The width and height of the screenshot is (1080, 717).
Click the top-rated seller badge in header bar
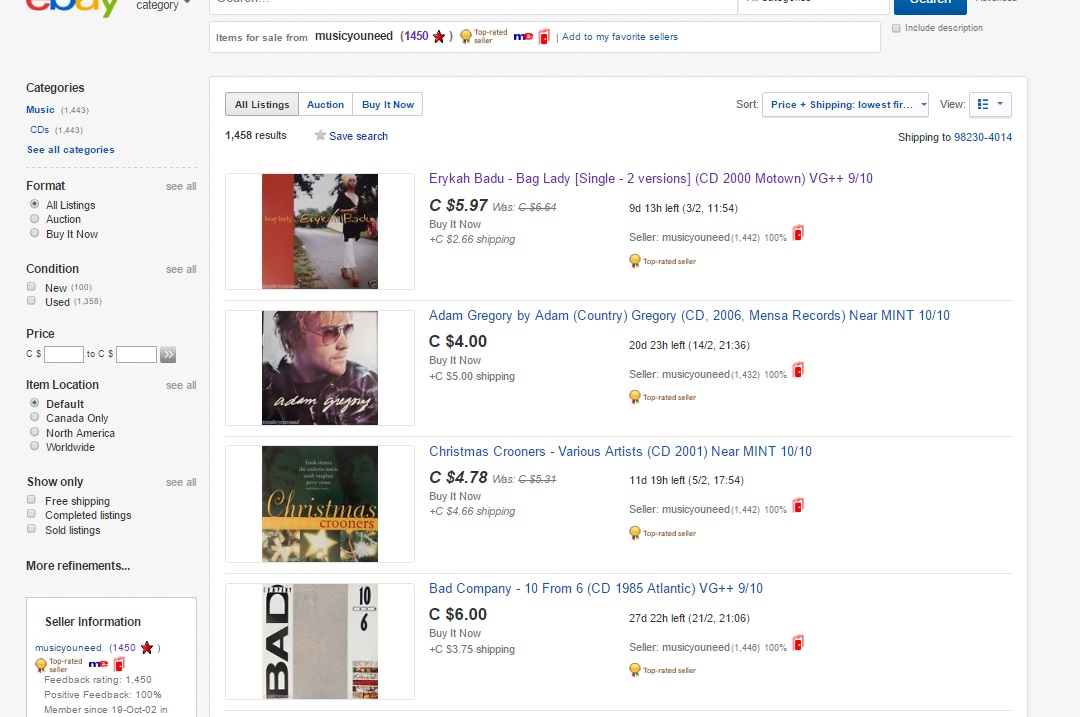(x=483, y=37)
